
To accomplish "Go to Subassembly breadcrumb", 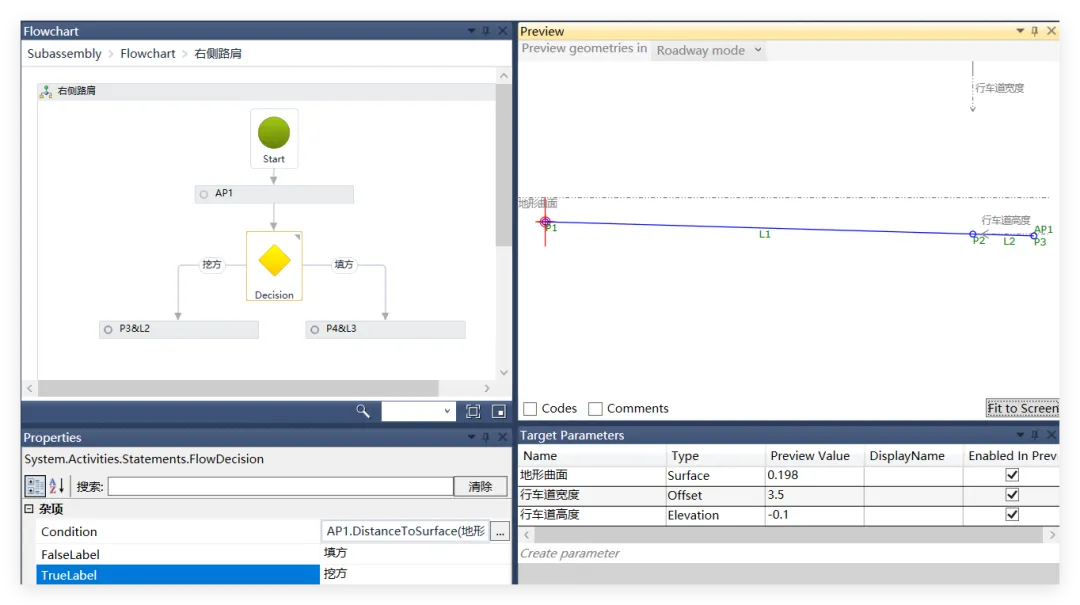I will [x=64, y=54].
